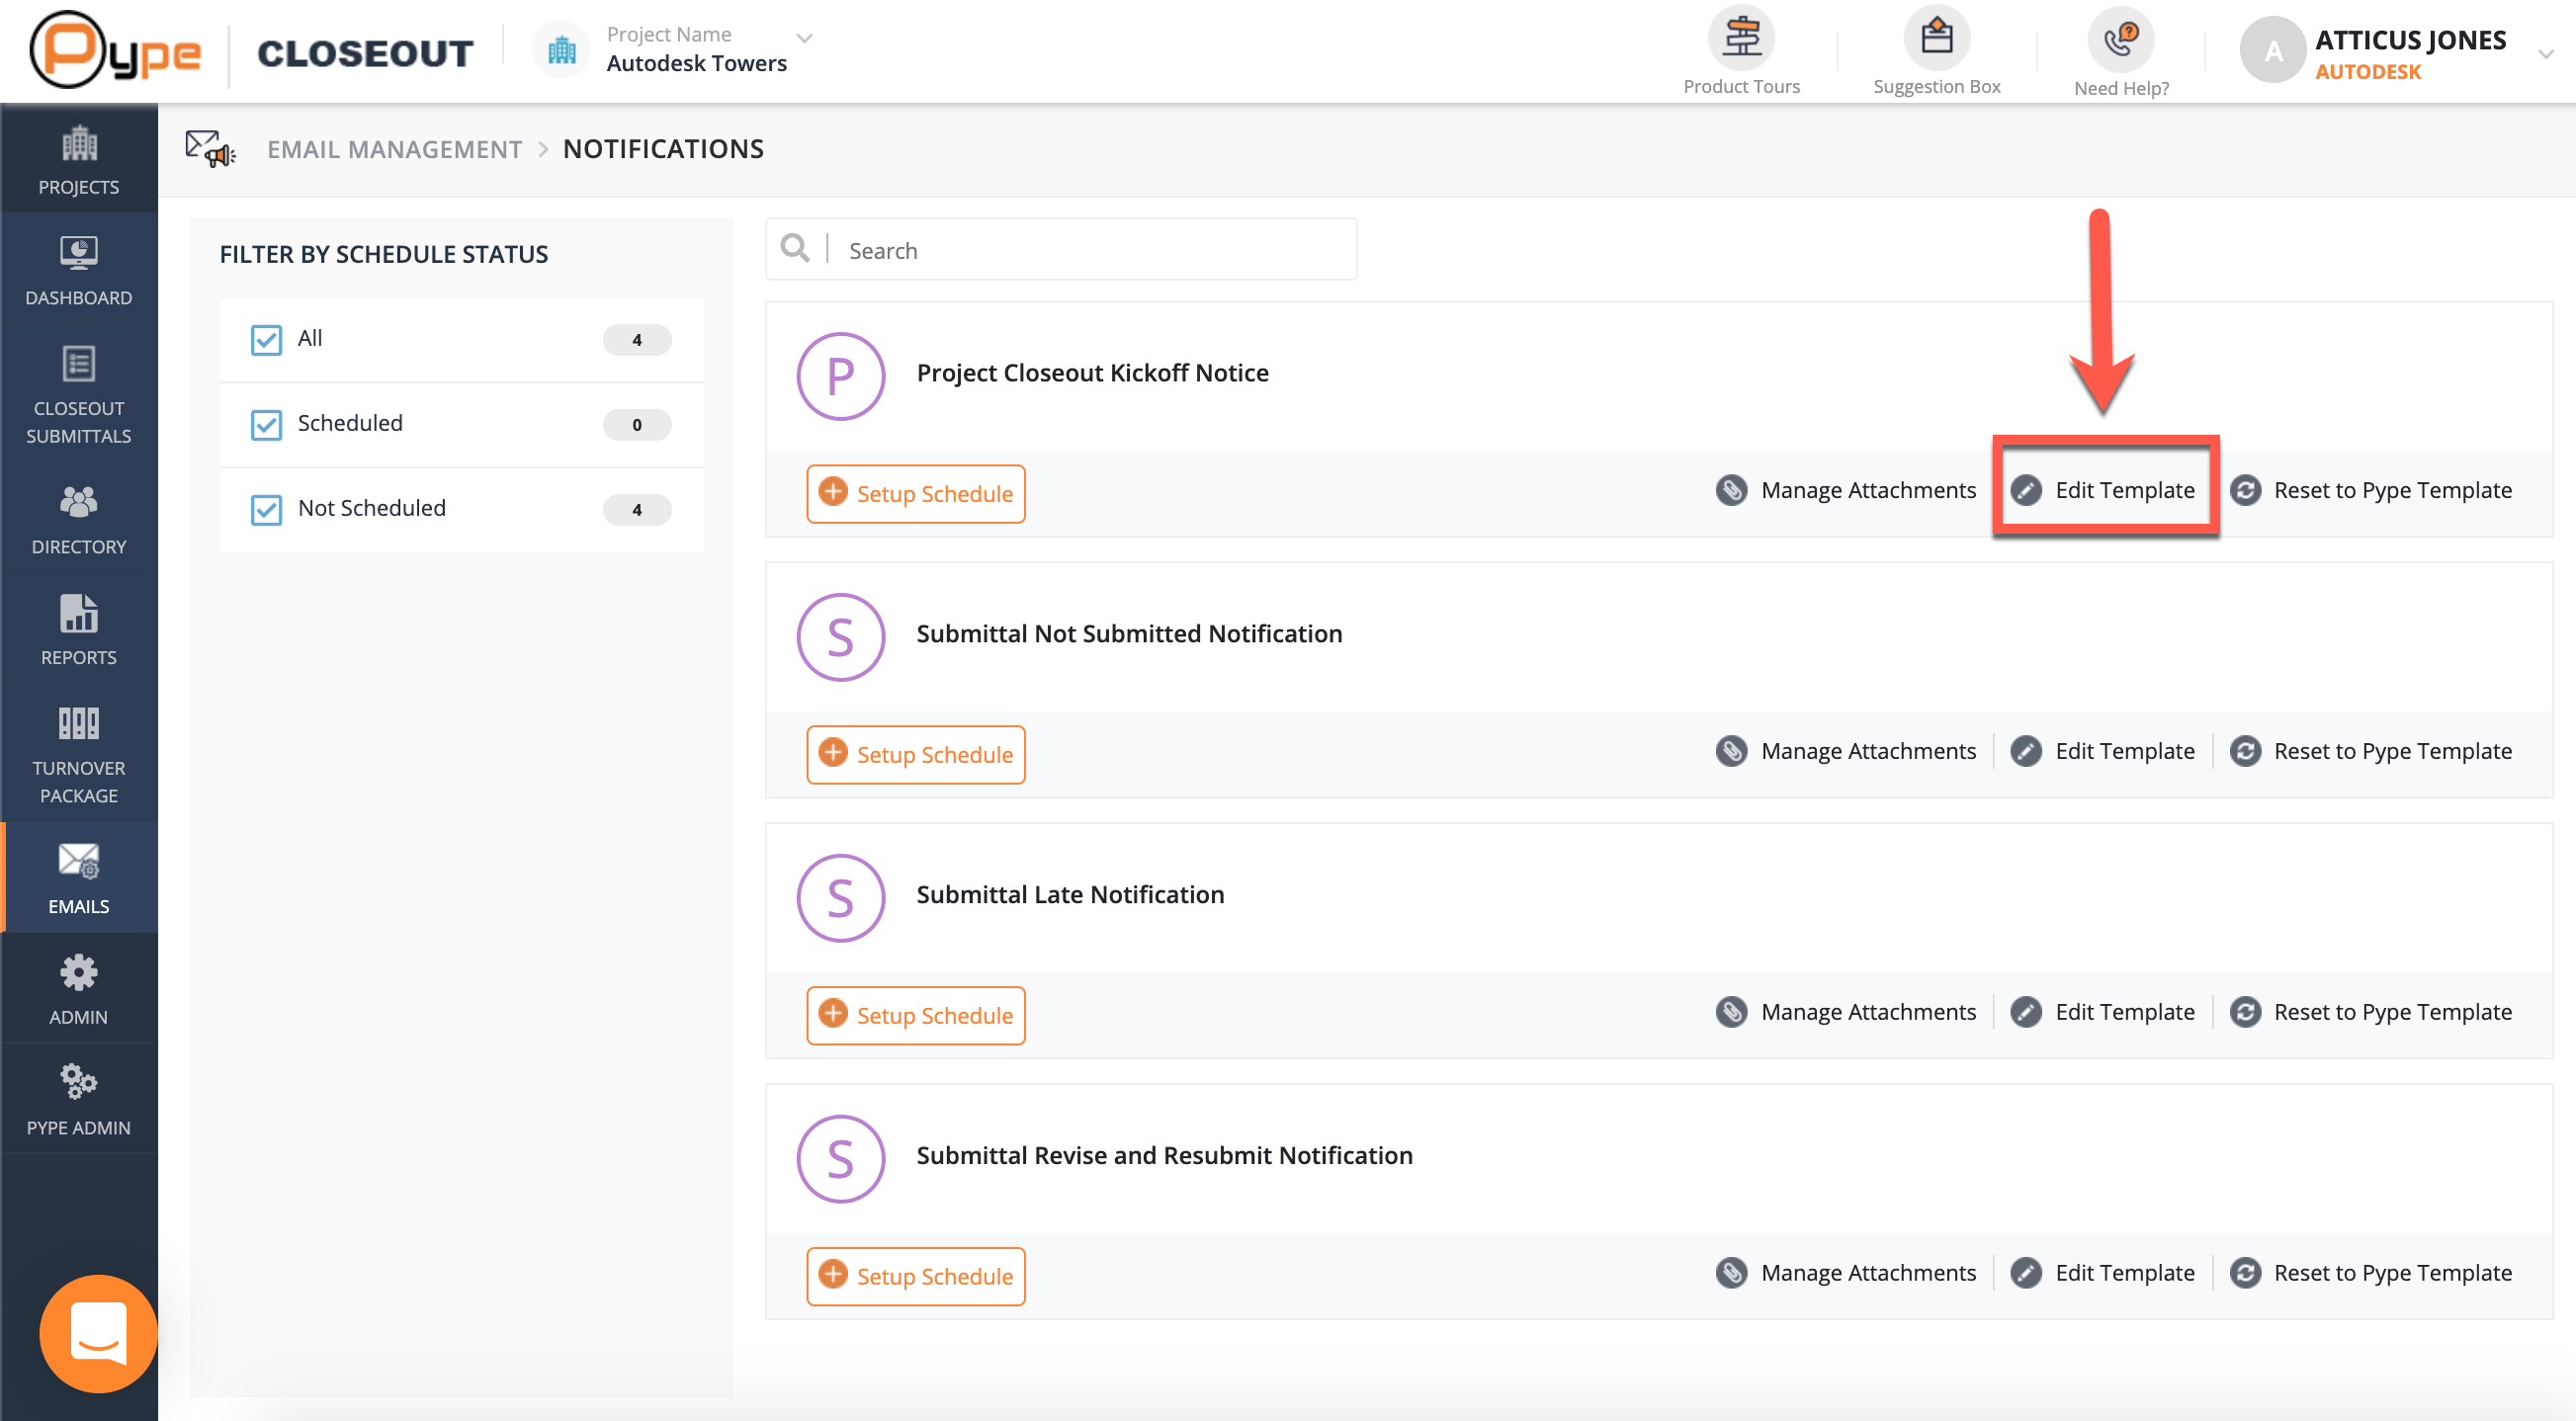Select the Dashboard menu item
This screenshot has height=1421, width=2576.
78,270
